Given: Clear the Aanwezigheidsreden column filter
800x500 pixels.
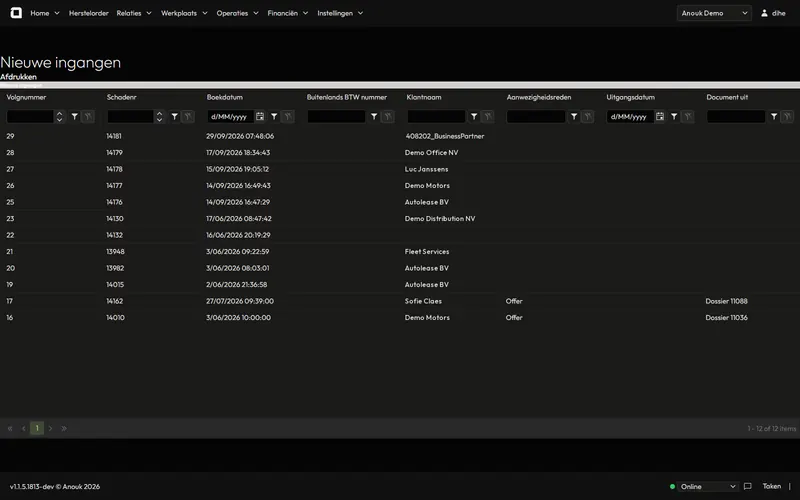Looking at the screenshot, I should 588,117.
